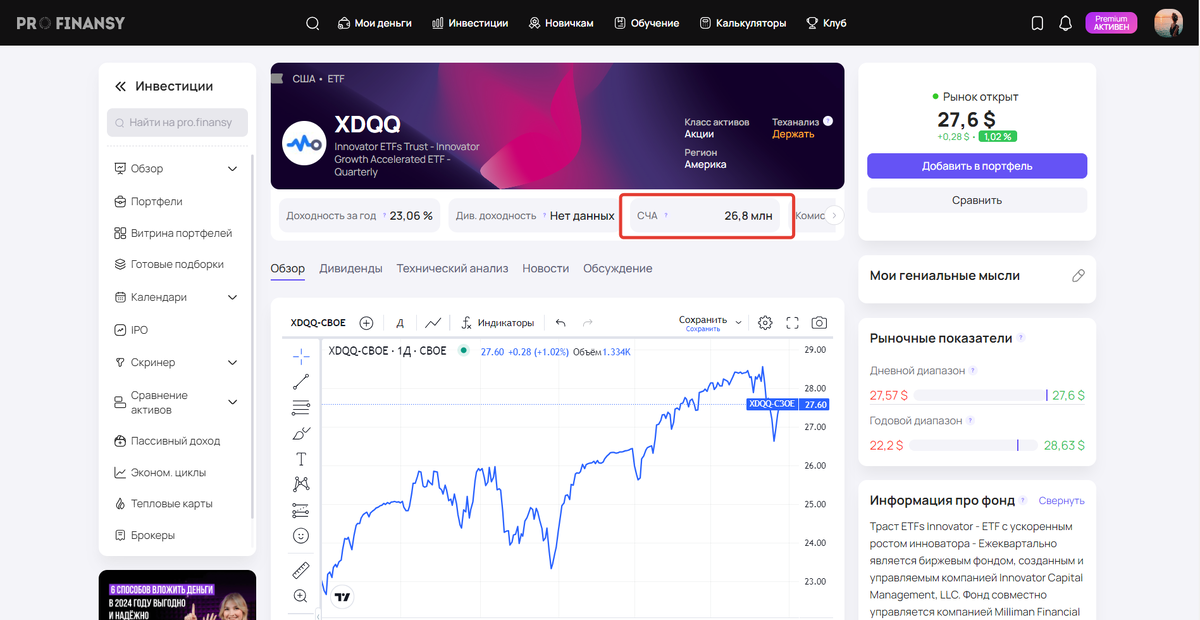
Task: Change the XDQQ-CBOE symbol in chart toolbar
Action: [318, 323]
